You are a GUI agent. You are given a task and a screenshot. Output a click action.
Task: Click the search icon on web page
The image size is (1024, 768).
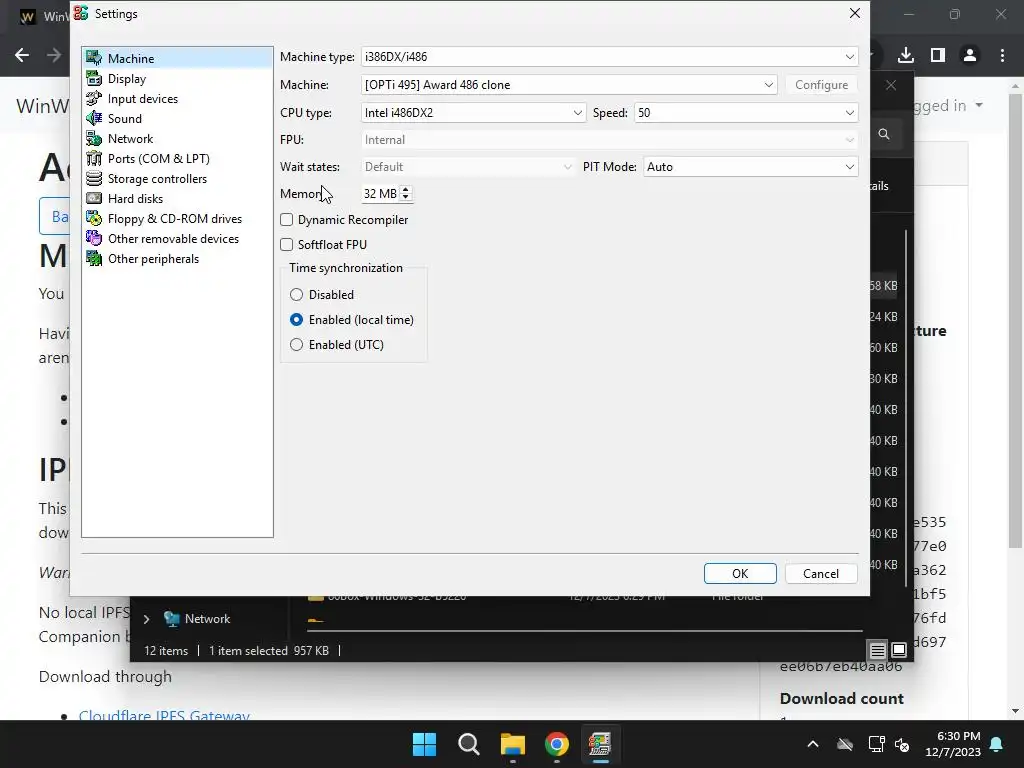pyautogui.click(x=884, y=134)
